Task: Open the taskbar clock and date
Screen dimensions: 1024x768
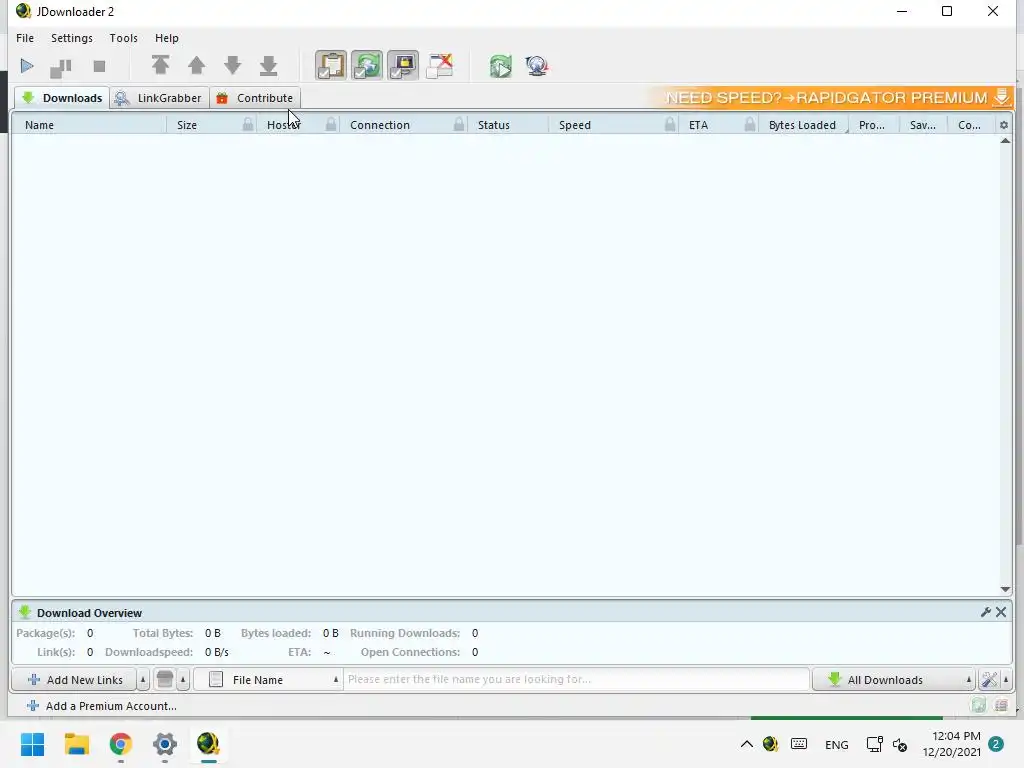Action: [x=951, y=744]
